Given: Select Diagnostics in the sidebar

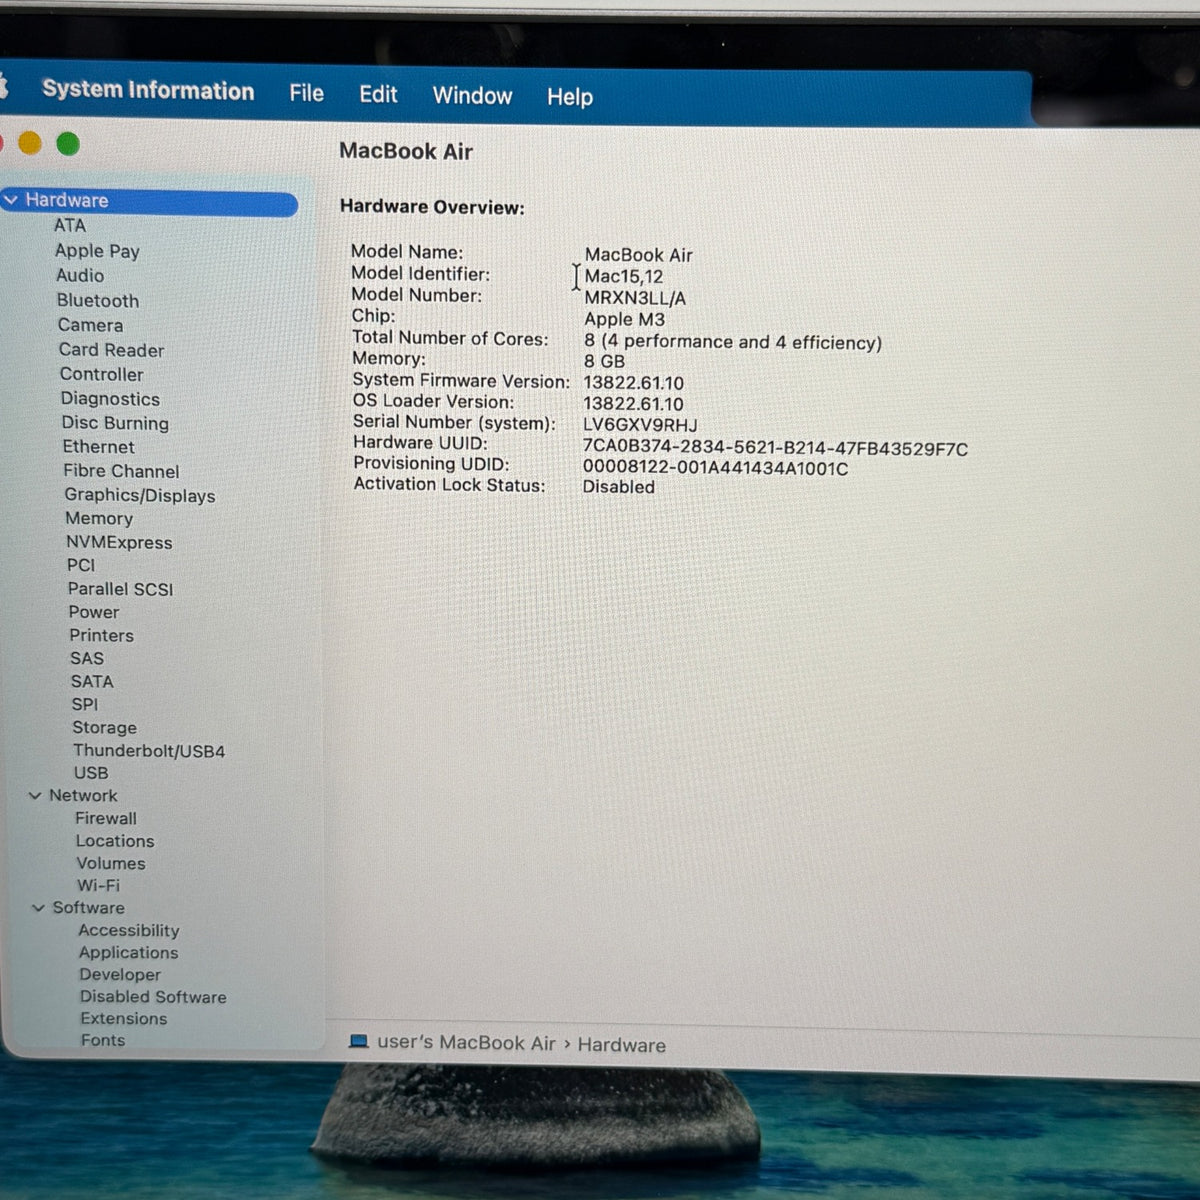Looking at the screenshot, I should pos(110,398).
